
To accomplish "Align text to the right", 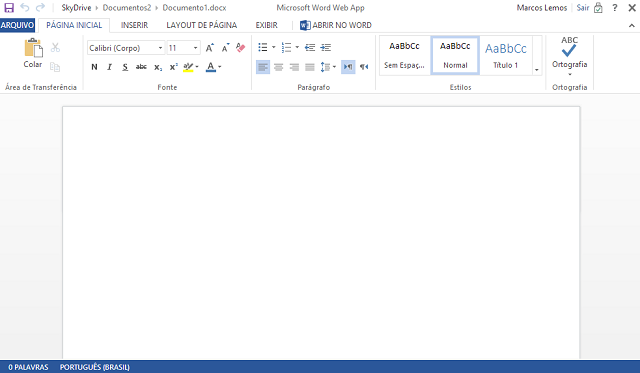I will tap(294, 67).
